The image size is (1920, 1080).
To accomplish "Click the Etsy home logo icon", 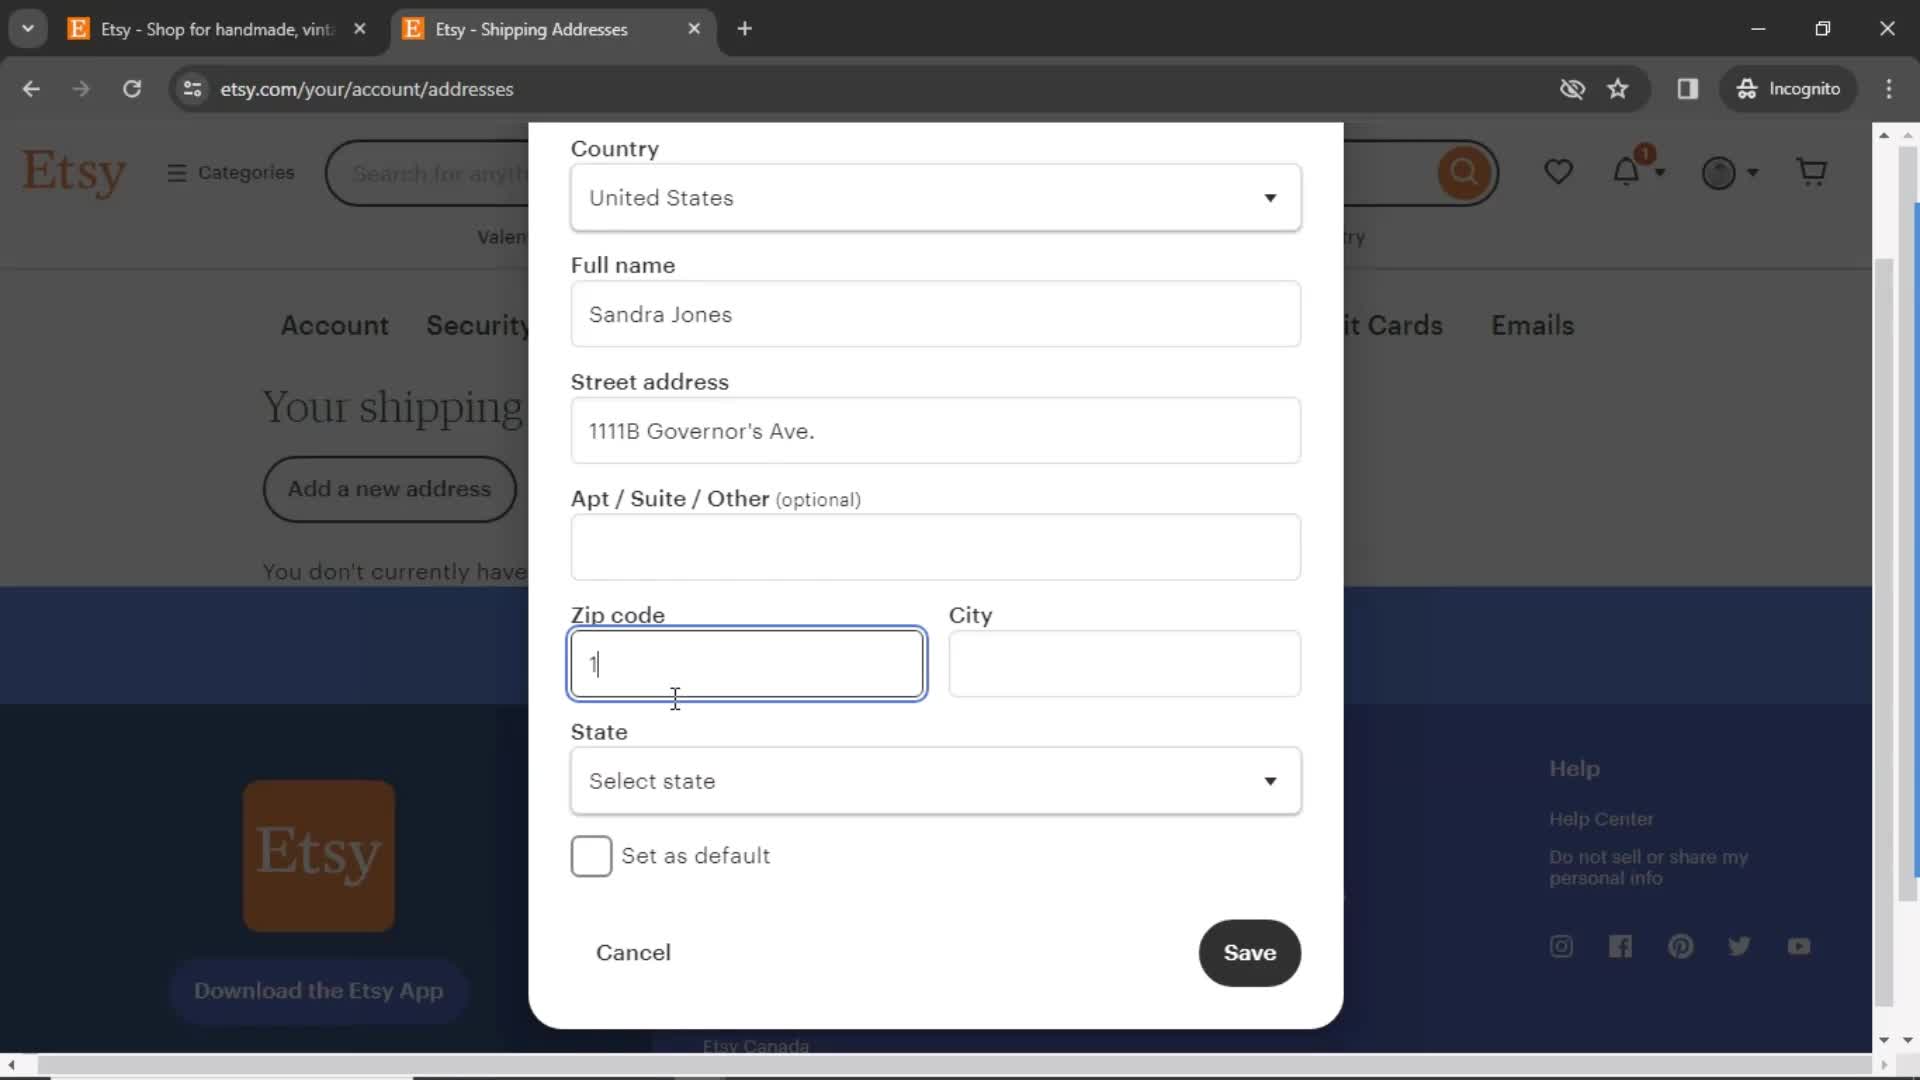I will tap(73, 173).
